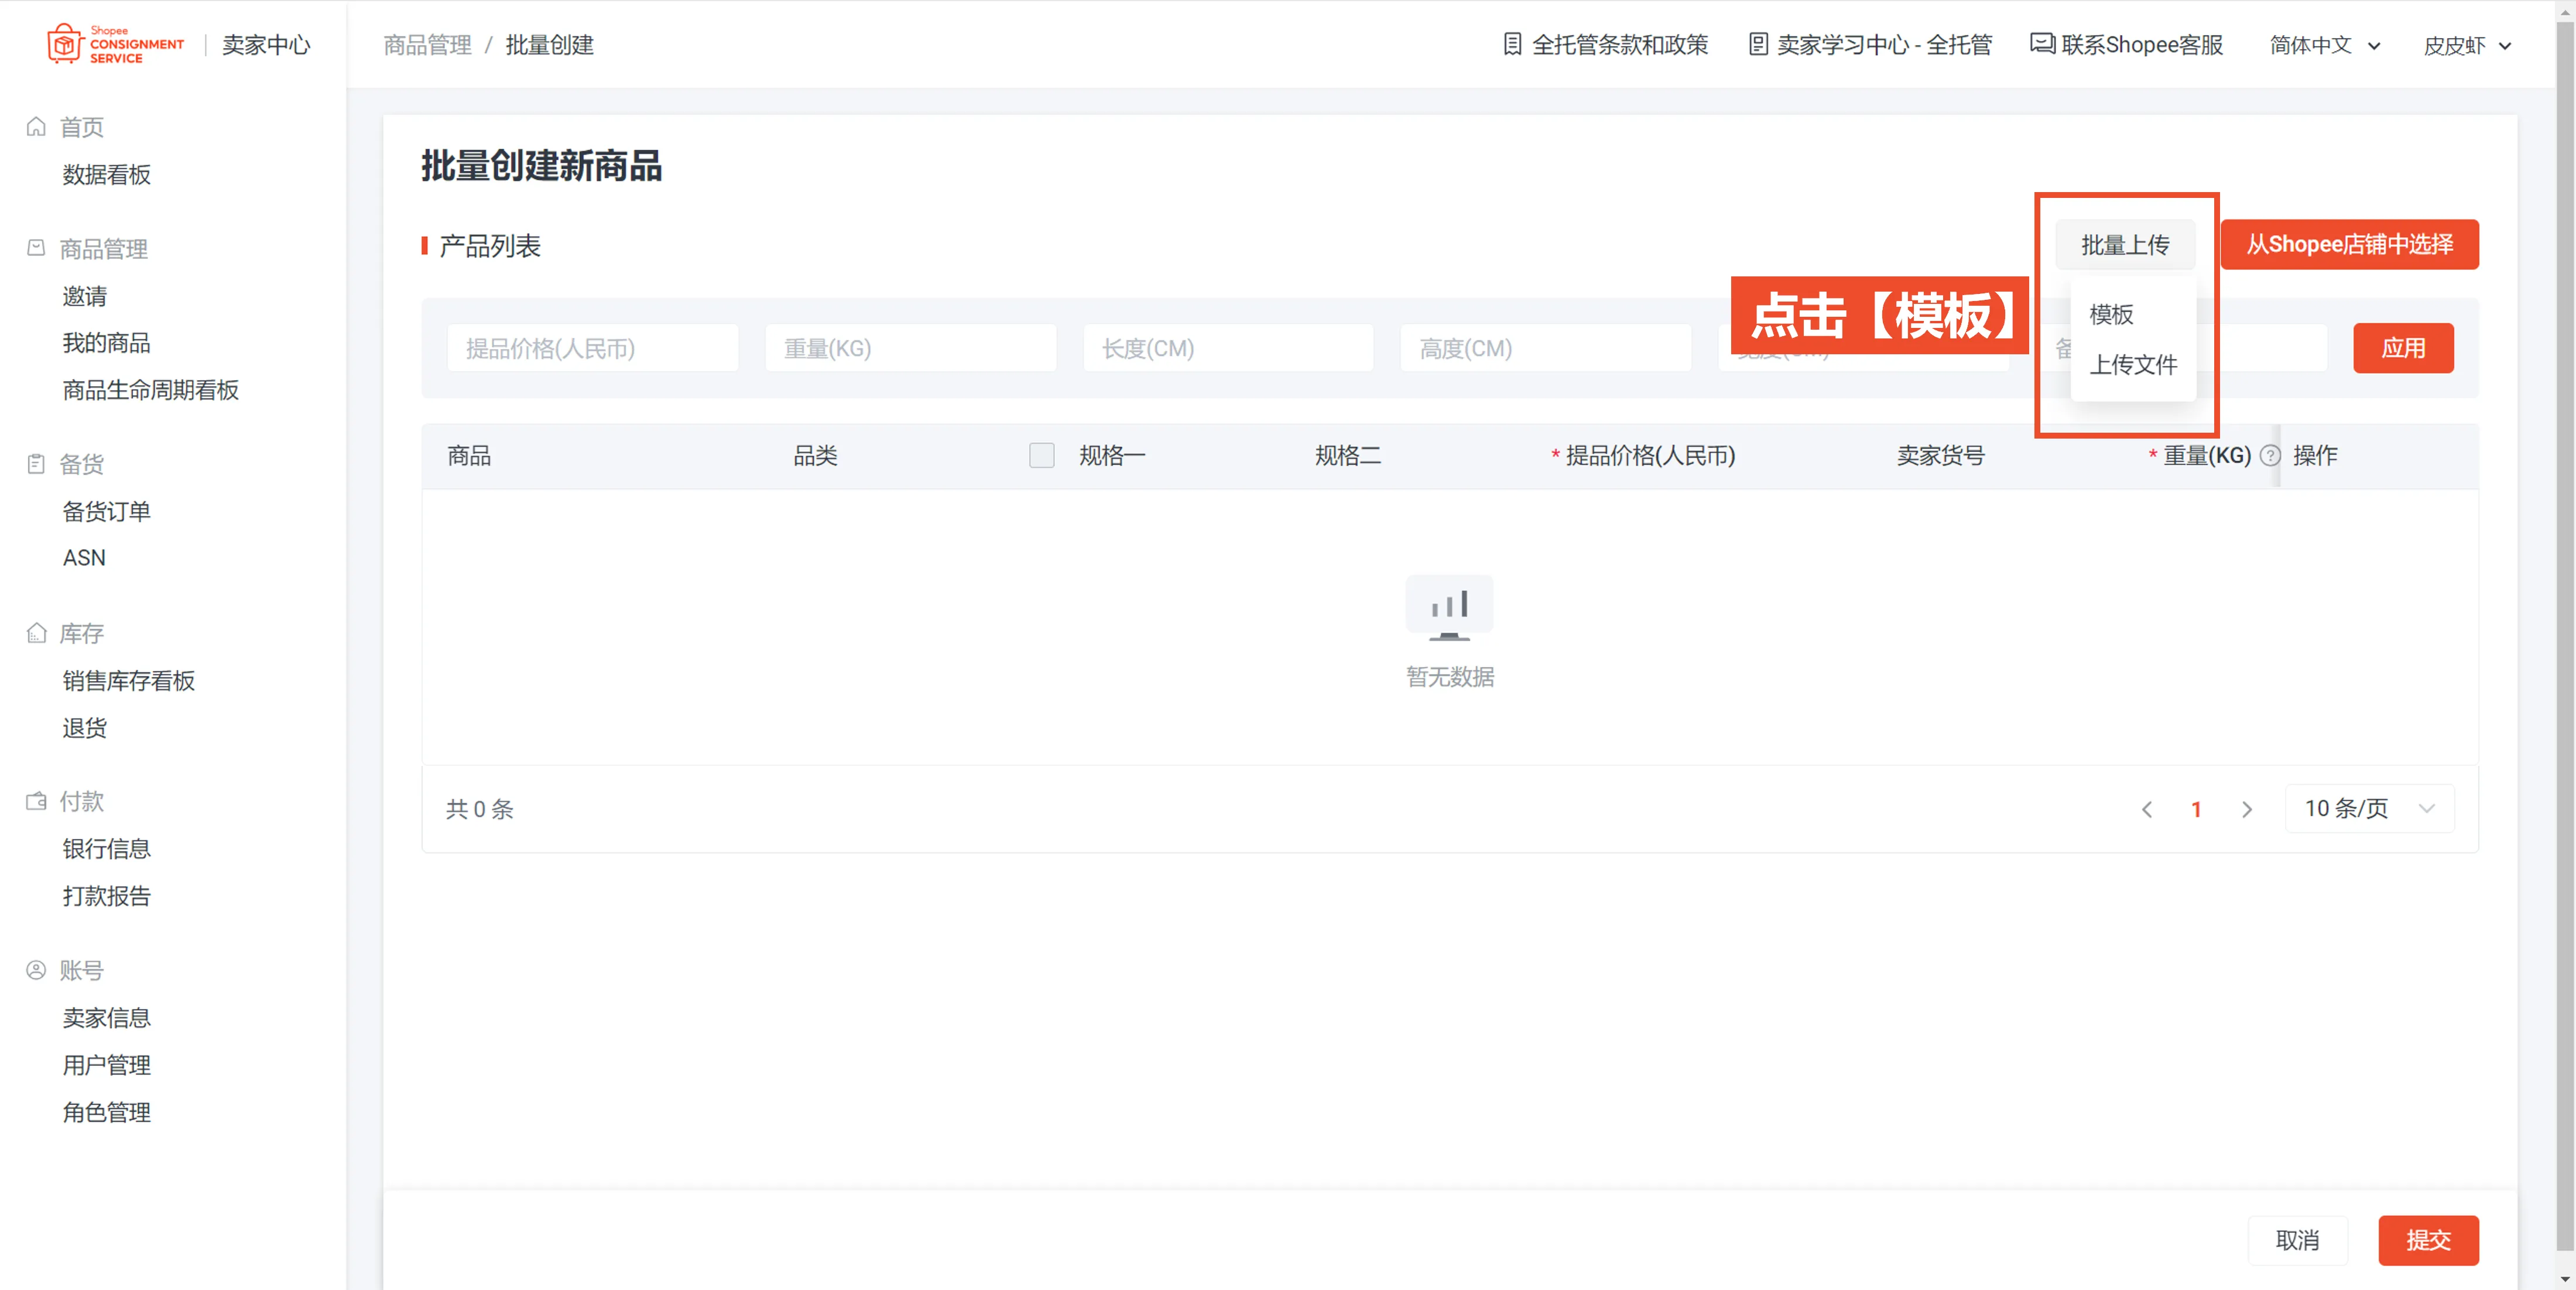Toggle the checkbox in the table header
Image resolution: width=2576 pixels, height=1290 pixels.
(x=1042, y=455)
